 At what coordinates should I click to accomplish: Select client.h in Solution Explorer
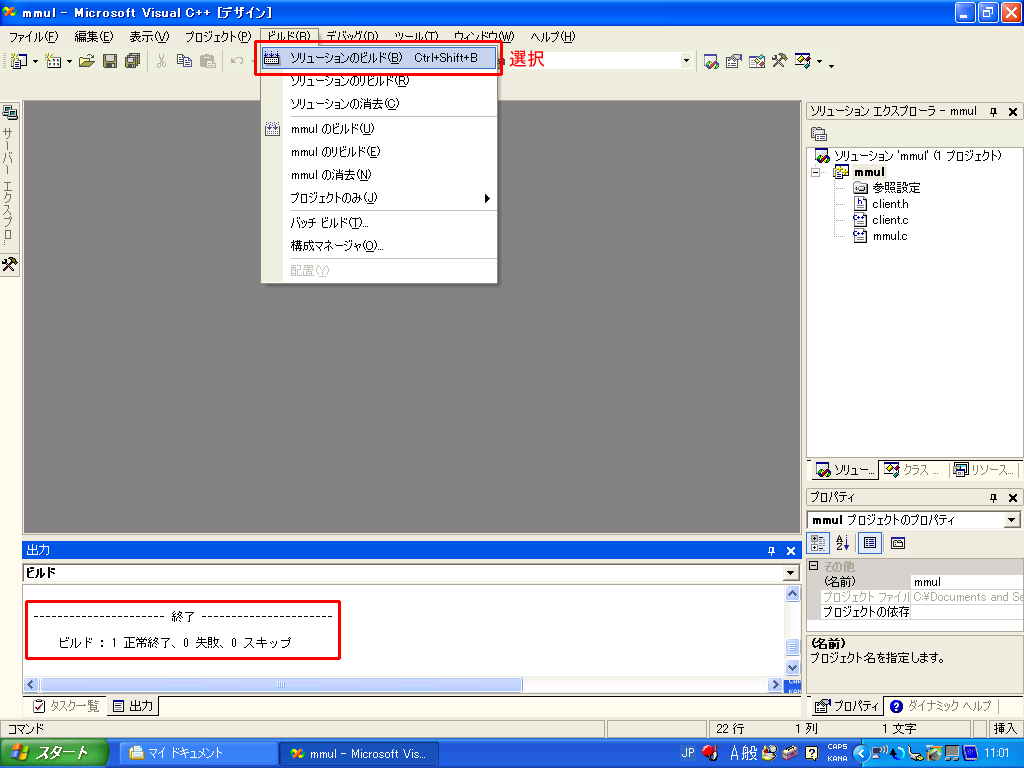pos(890,204)
